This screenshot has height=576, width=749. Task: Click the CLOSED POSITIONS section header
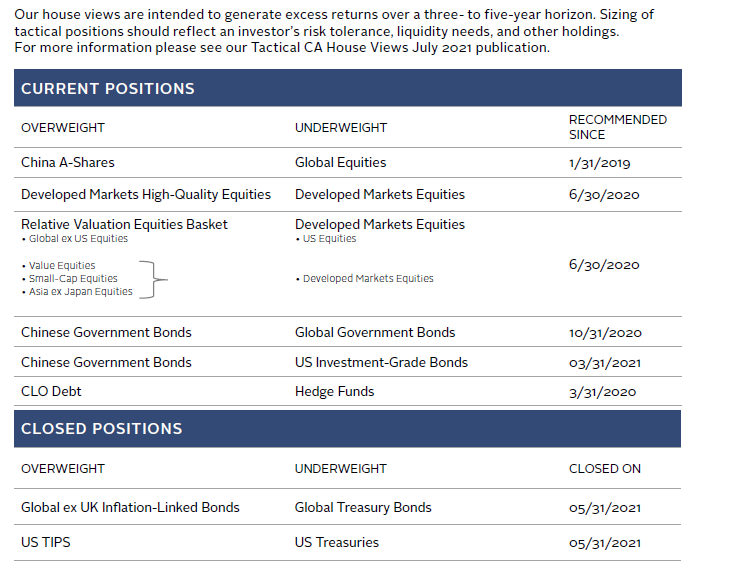click(x=102, y=428)
